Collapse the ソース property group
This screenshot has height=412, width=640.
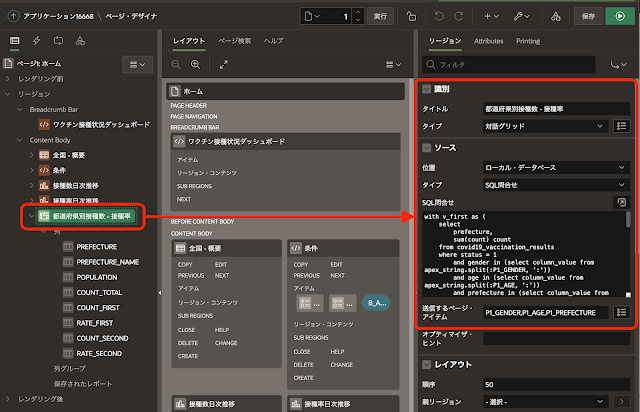coord(427,148)
